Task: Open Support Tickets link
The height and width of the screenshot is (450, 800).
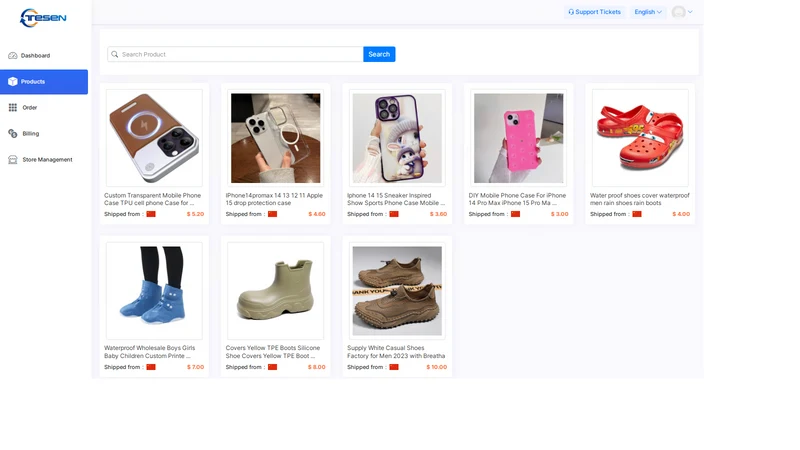Action: [594, 12]
